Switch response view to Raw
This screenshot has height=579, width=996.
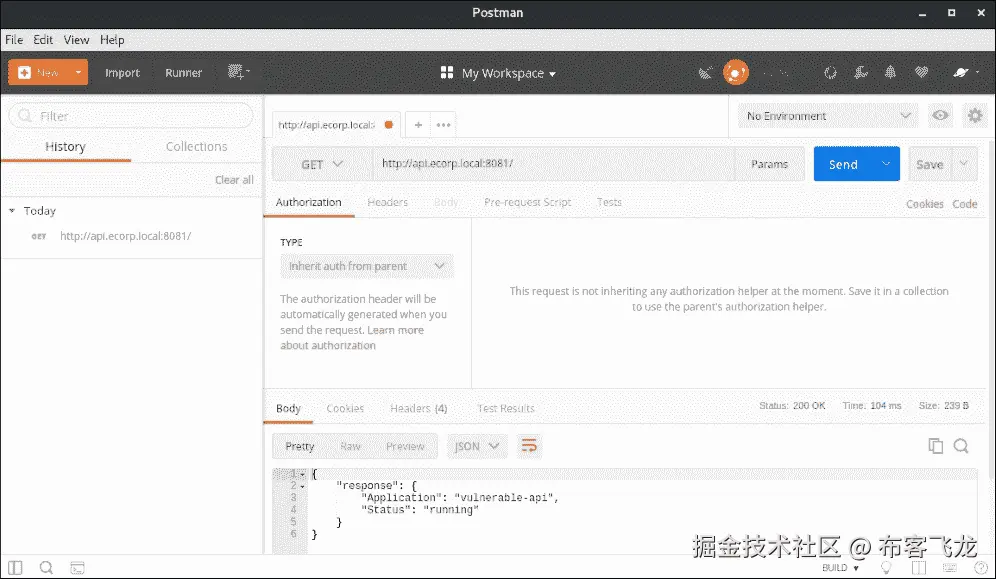(350, 446)
